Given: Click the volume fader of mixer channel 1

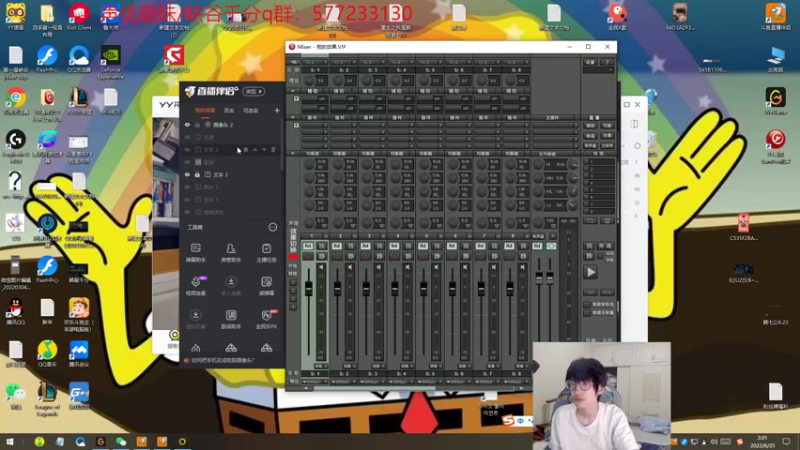Looking at the screenshot, I should click(x=309, y=289).
